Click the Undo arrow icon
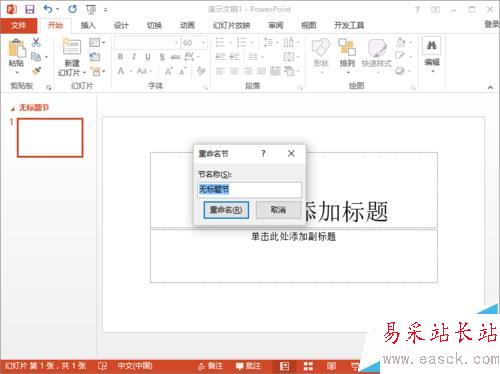This screenshot has height=374, width=500. (x=48, y=9)
